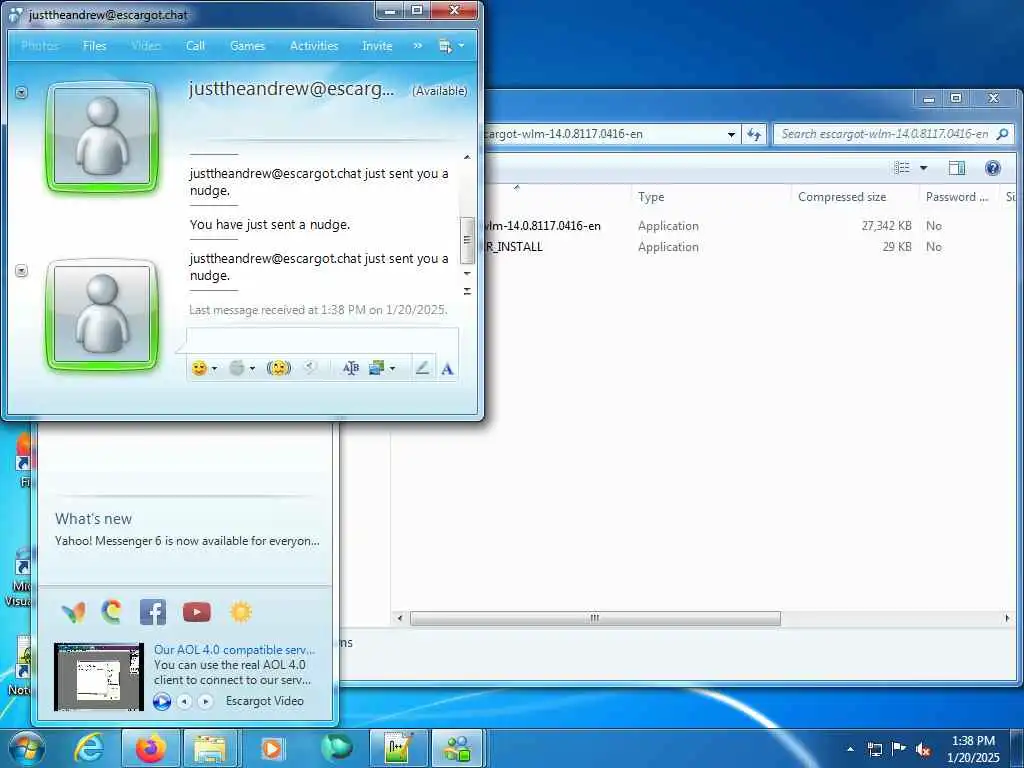The height and width of the screenshot is (768, 1024).
Task: Jump to the end of the conversation
Action: click(467, 291)
